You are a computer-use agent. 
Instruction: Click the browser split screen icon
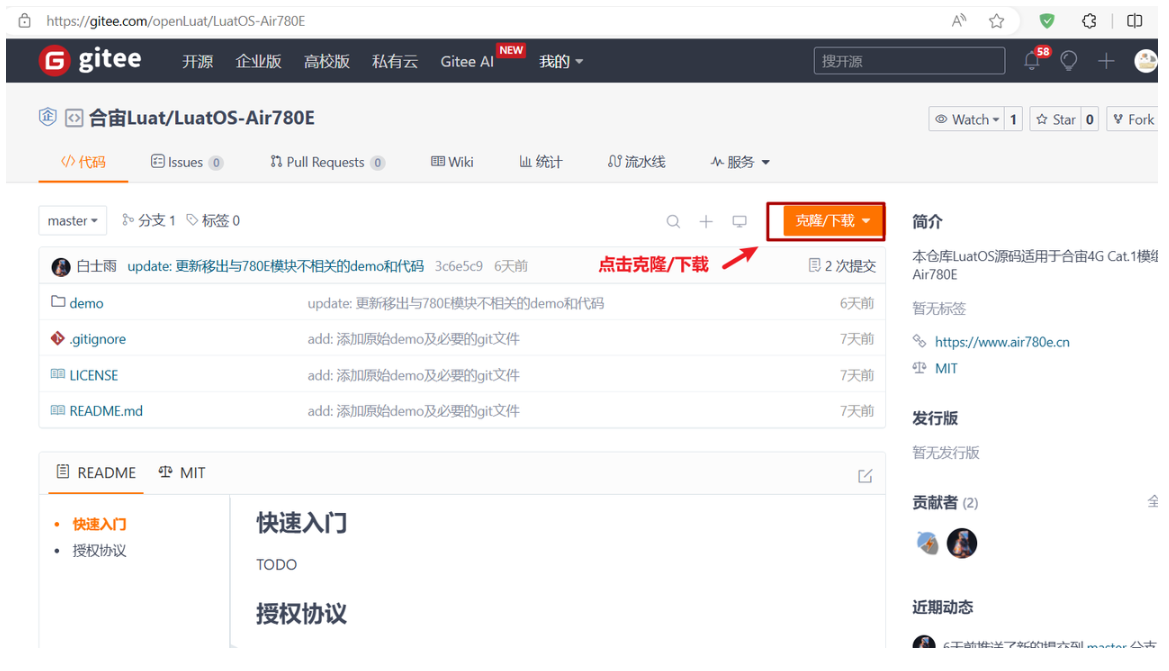coord(1135,21)
